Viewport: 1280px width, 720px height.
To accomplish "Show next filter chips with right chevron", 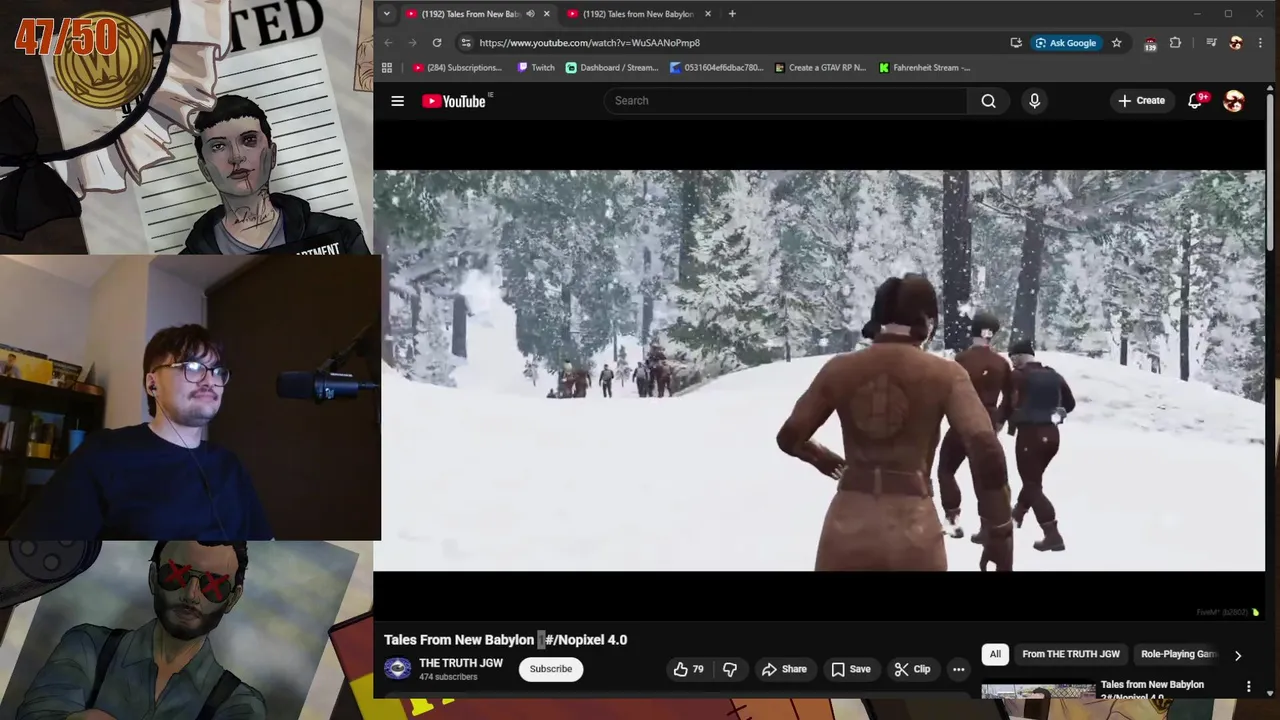I will click(1237, 655).
